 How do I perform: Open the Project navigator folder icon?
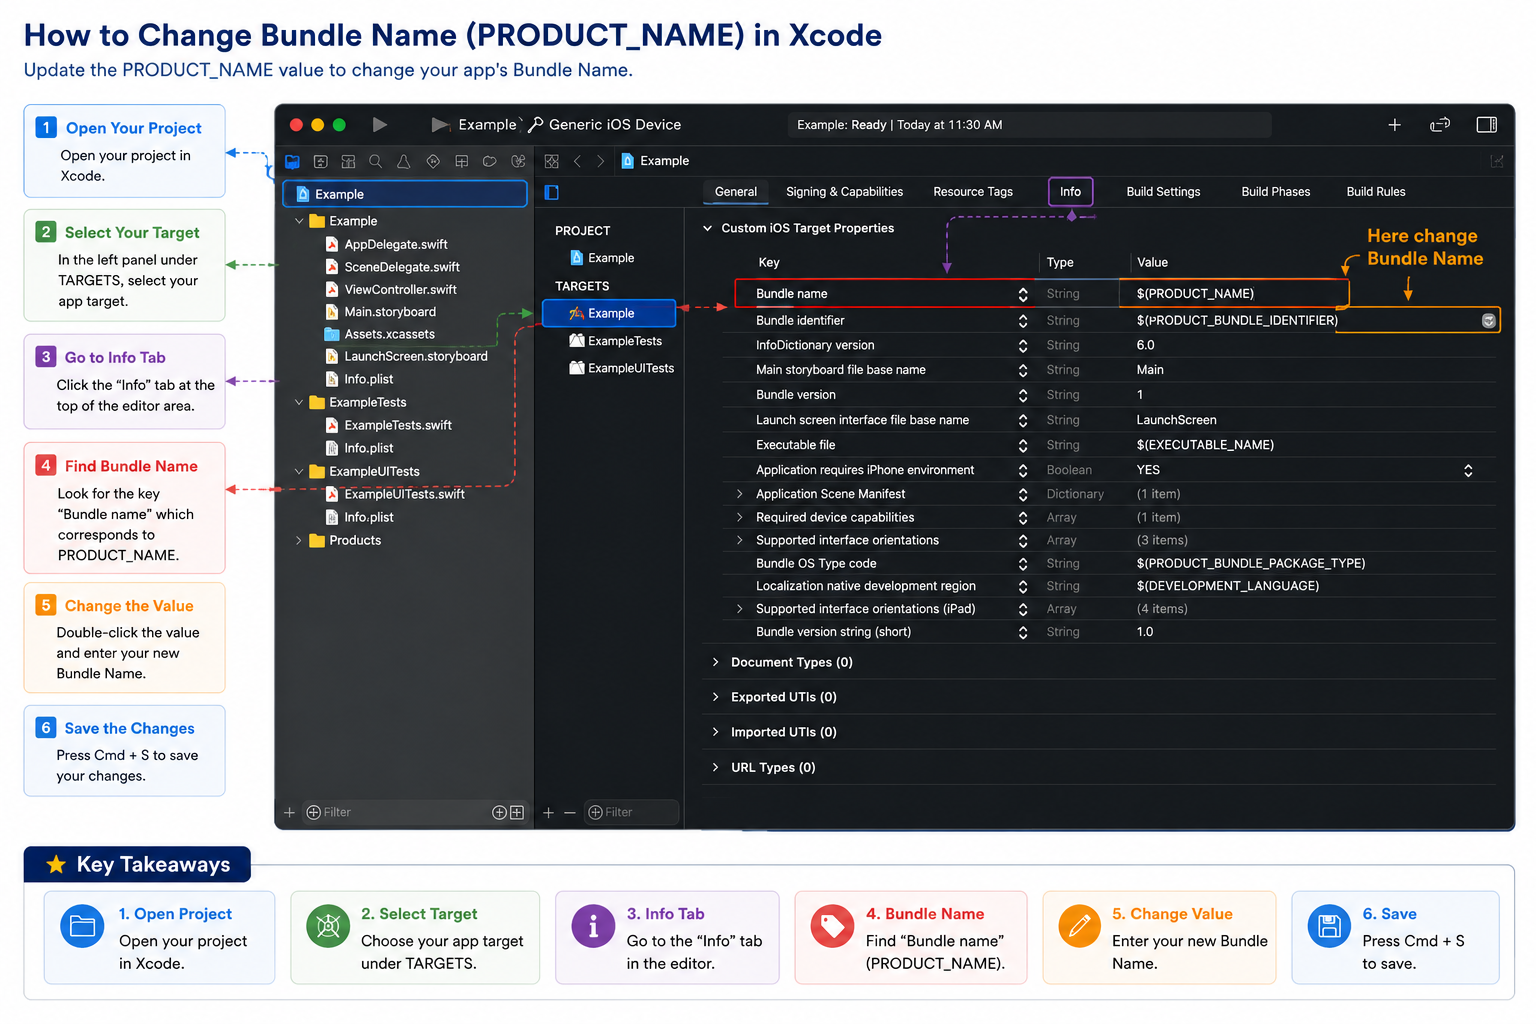[x=292, y=161]
